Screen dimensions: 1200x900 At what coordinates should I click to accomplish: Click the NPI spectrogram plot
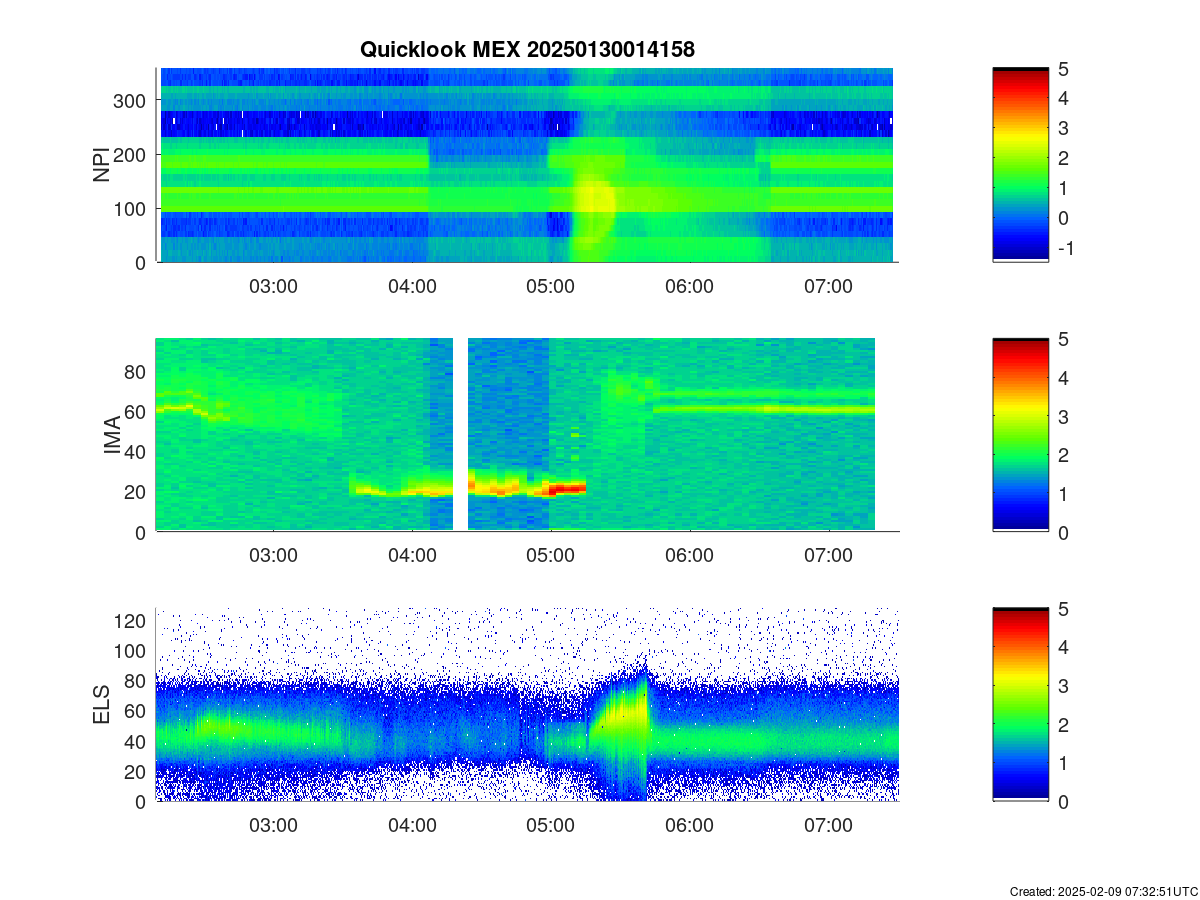(527, 165)
